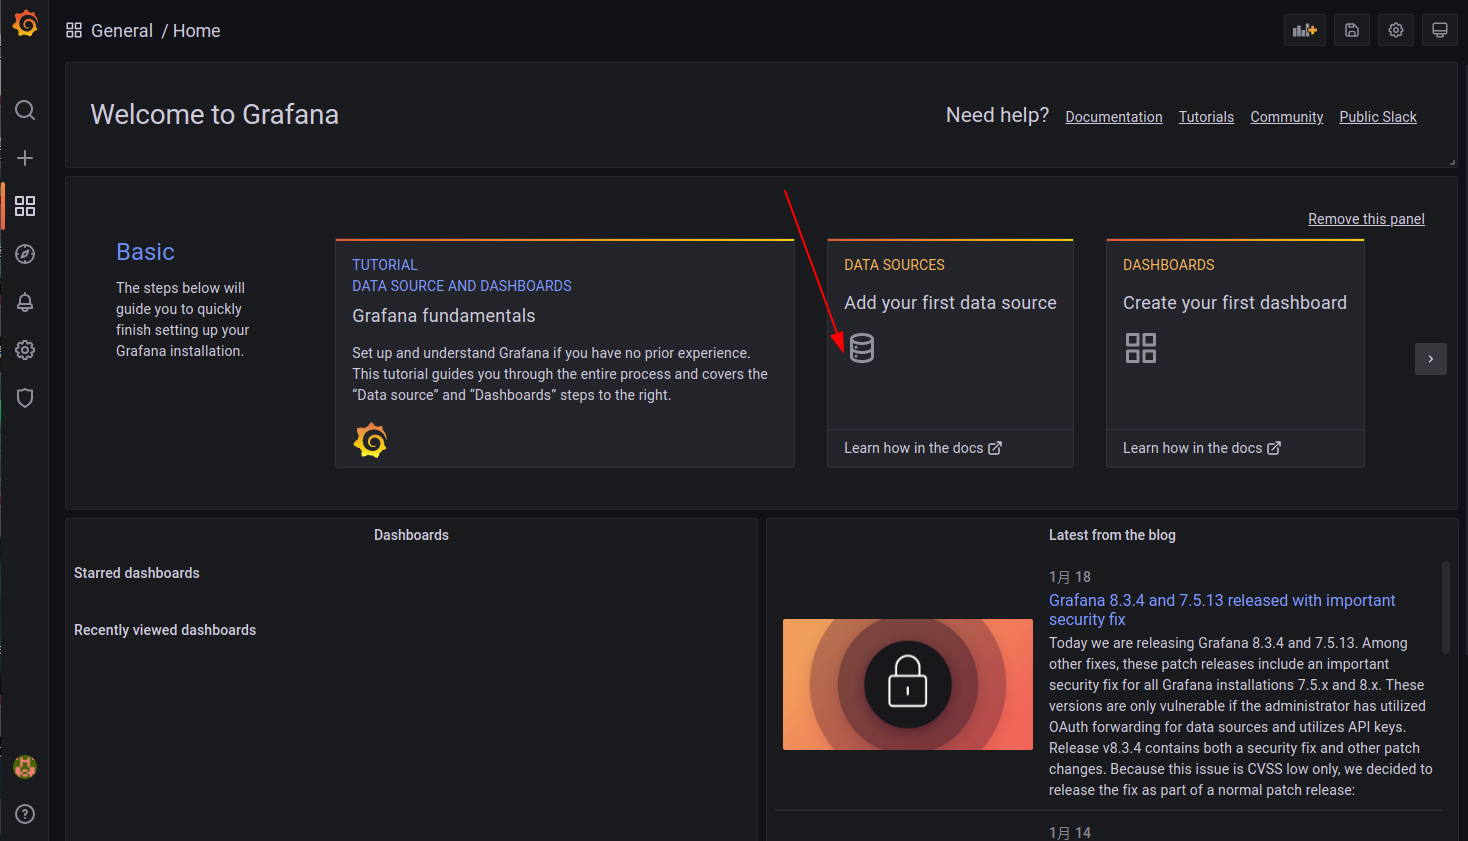The height and width of the screenshot is (841, 1468).
Task: Click the Welcome to Grafana heading
Action: point(215,115)
